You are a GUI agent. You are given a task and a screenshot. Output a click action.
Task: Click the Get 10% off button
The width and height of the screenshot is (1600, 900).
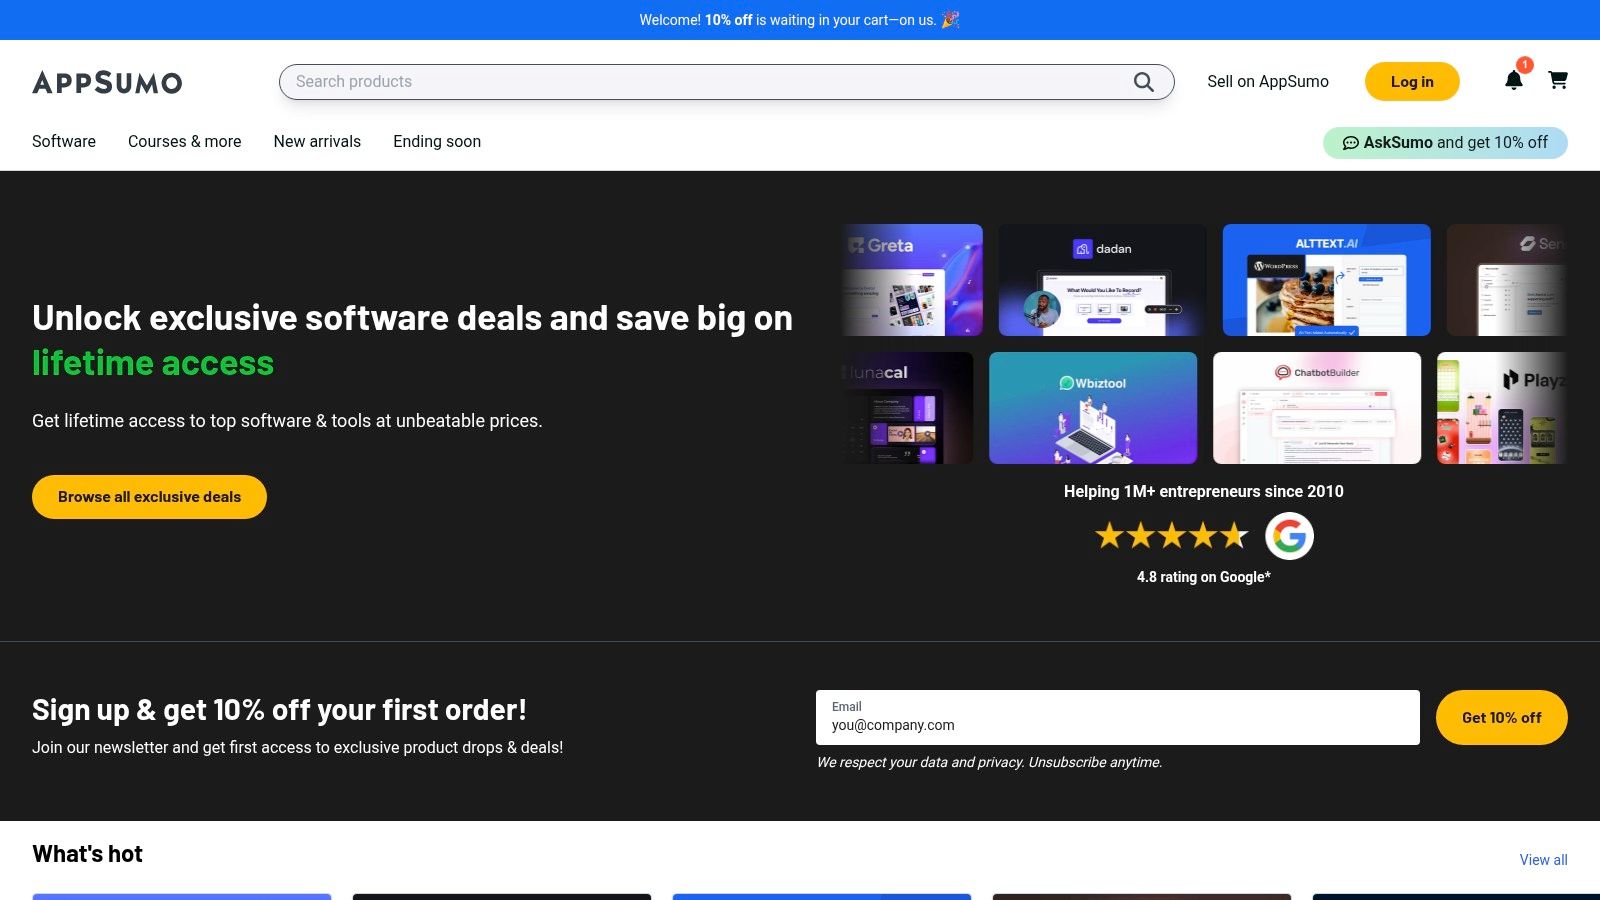1501,717
